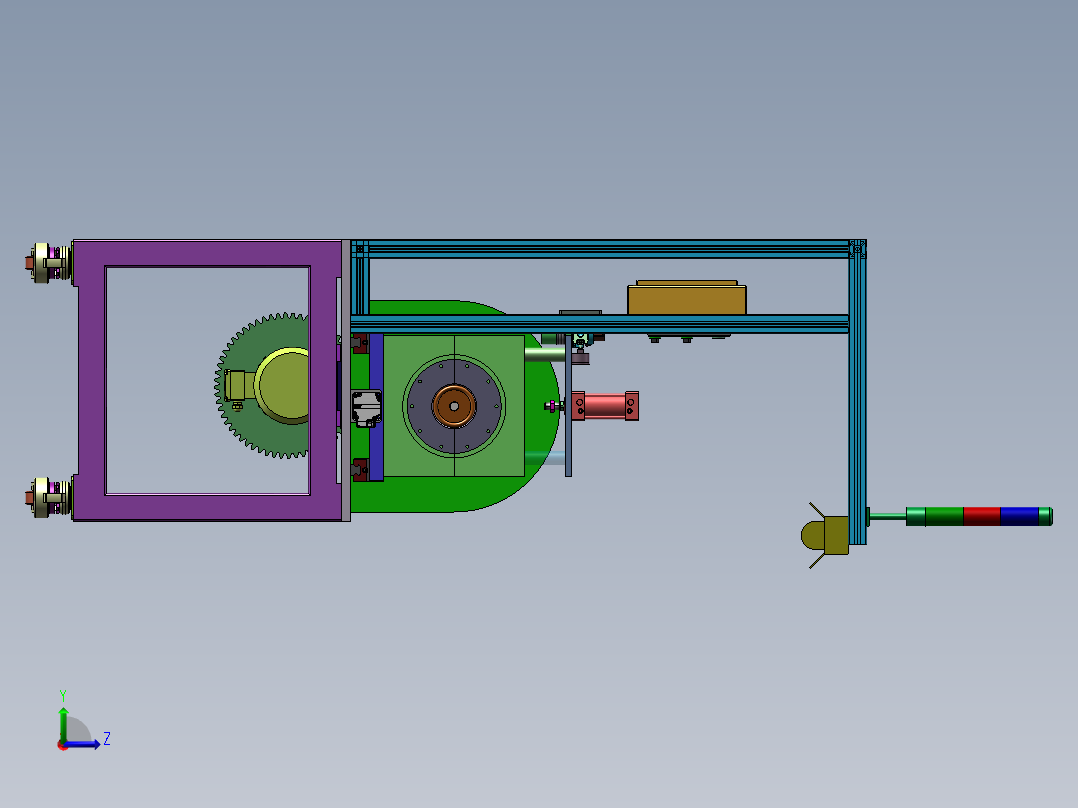Select the gray bearing block on the blue bar
Image resolution: width=1078 pixels, height=808 pixels.
tap(366, 408)
